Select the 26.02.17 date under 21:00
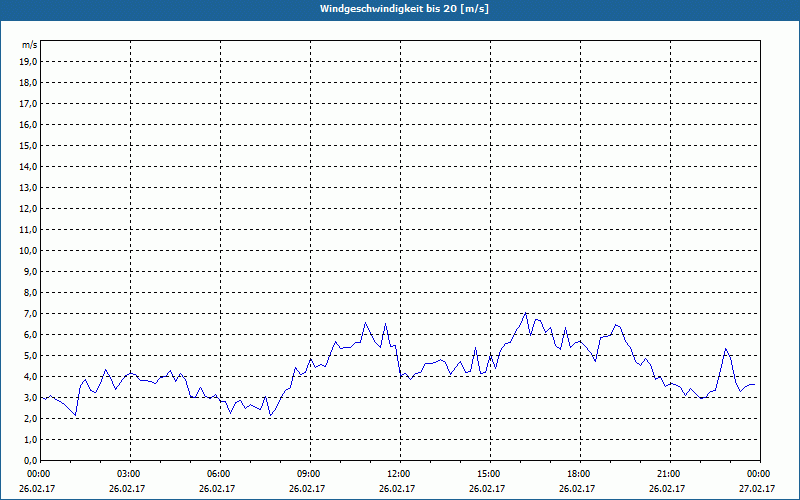Viewport: 800px width, 500px height. point(667,488)
